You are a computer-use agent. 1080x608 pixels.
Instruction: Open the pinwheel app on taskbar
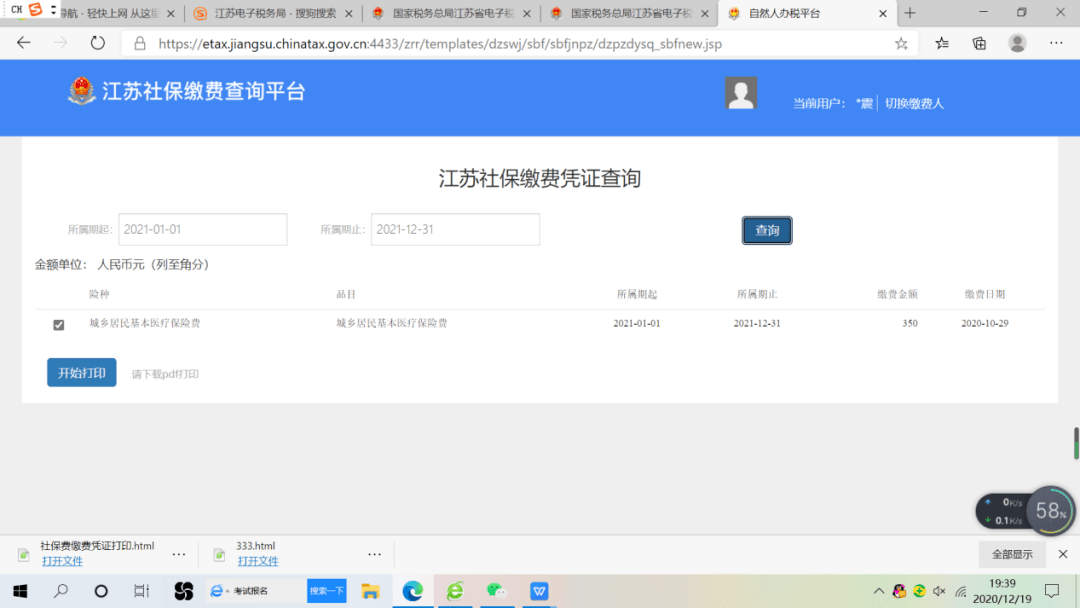coord(183,591)
